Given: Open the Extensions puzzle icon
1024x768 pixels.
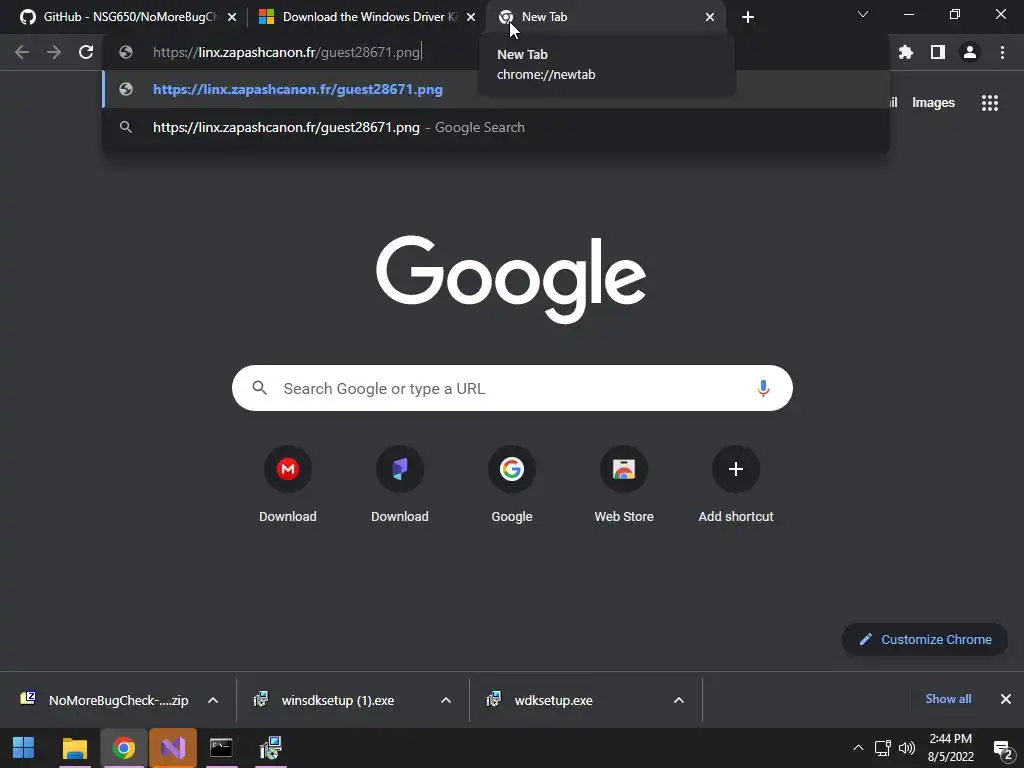Looking at the screenshot, I should coord(906,52).
